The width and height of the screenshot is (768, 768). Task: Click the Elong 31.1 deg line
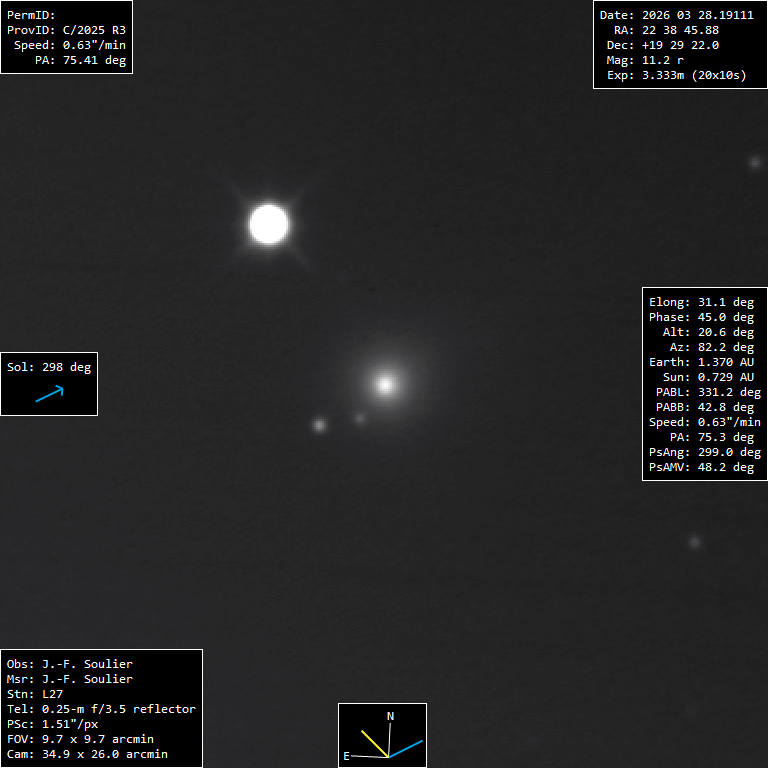point(701,302)
